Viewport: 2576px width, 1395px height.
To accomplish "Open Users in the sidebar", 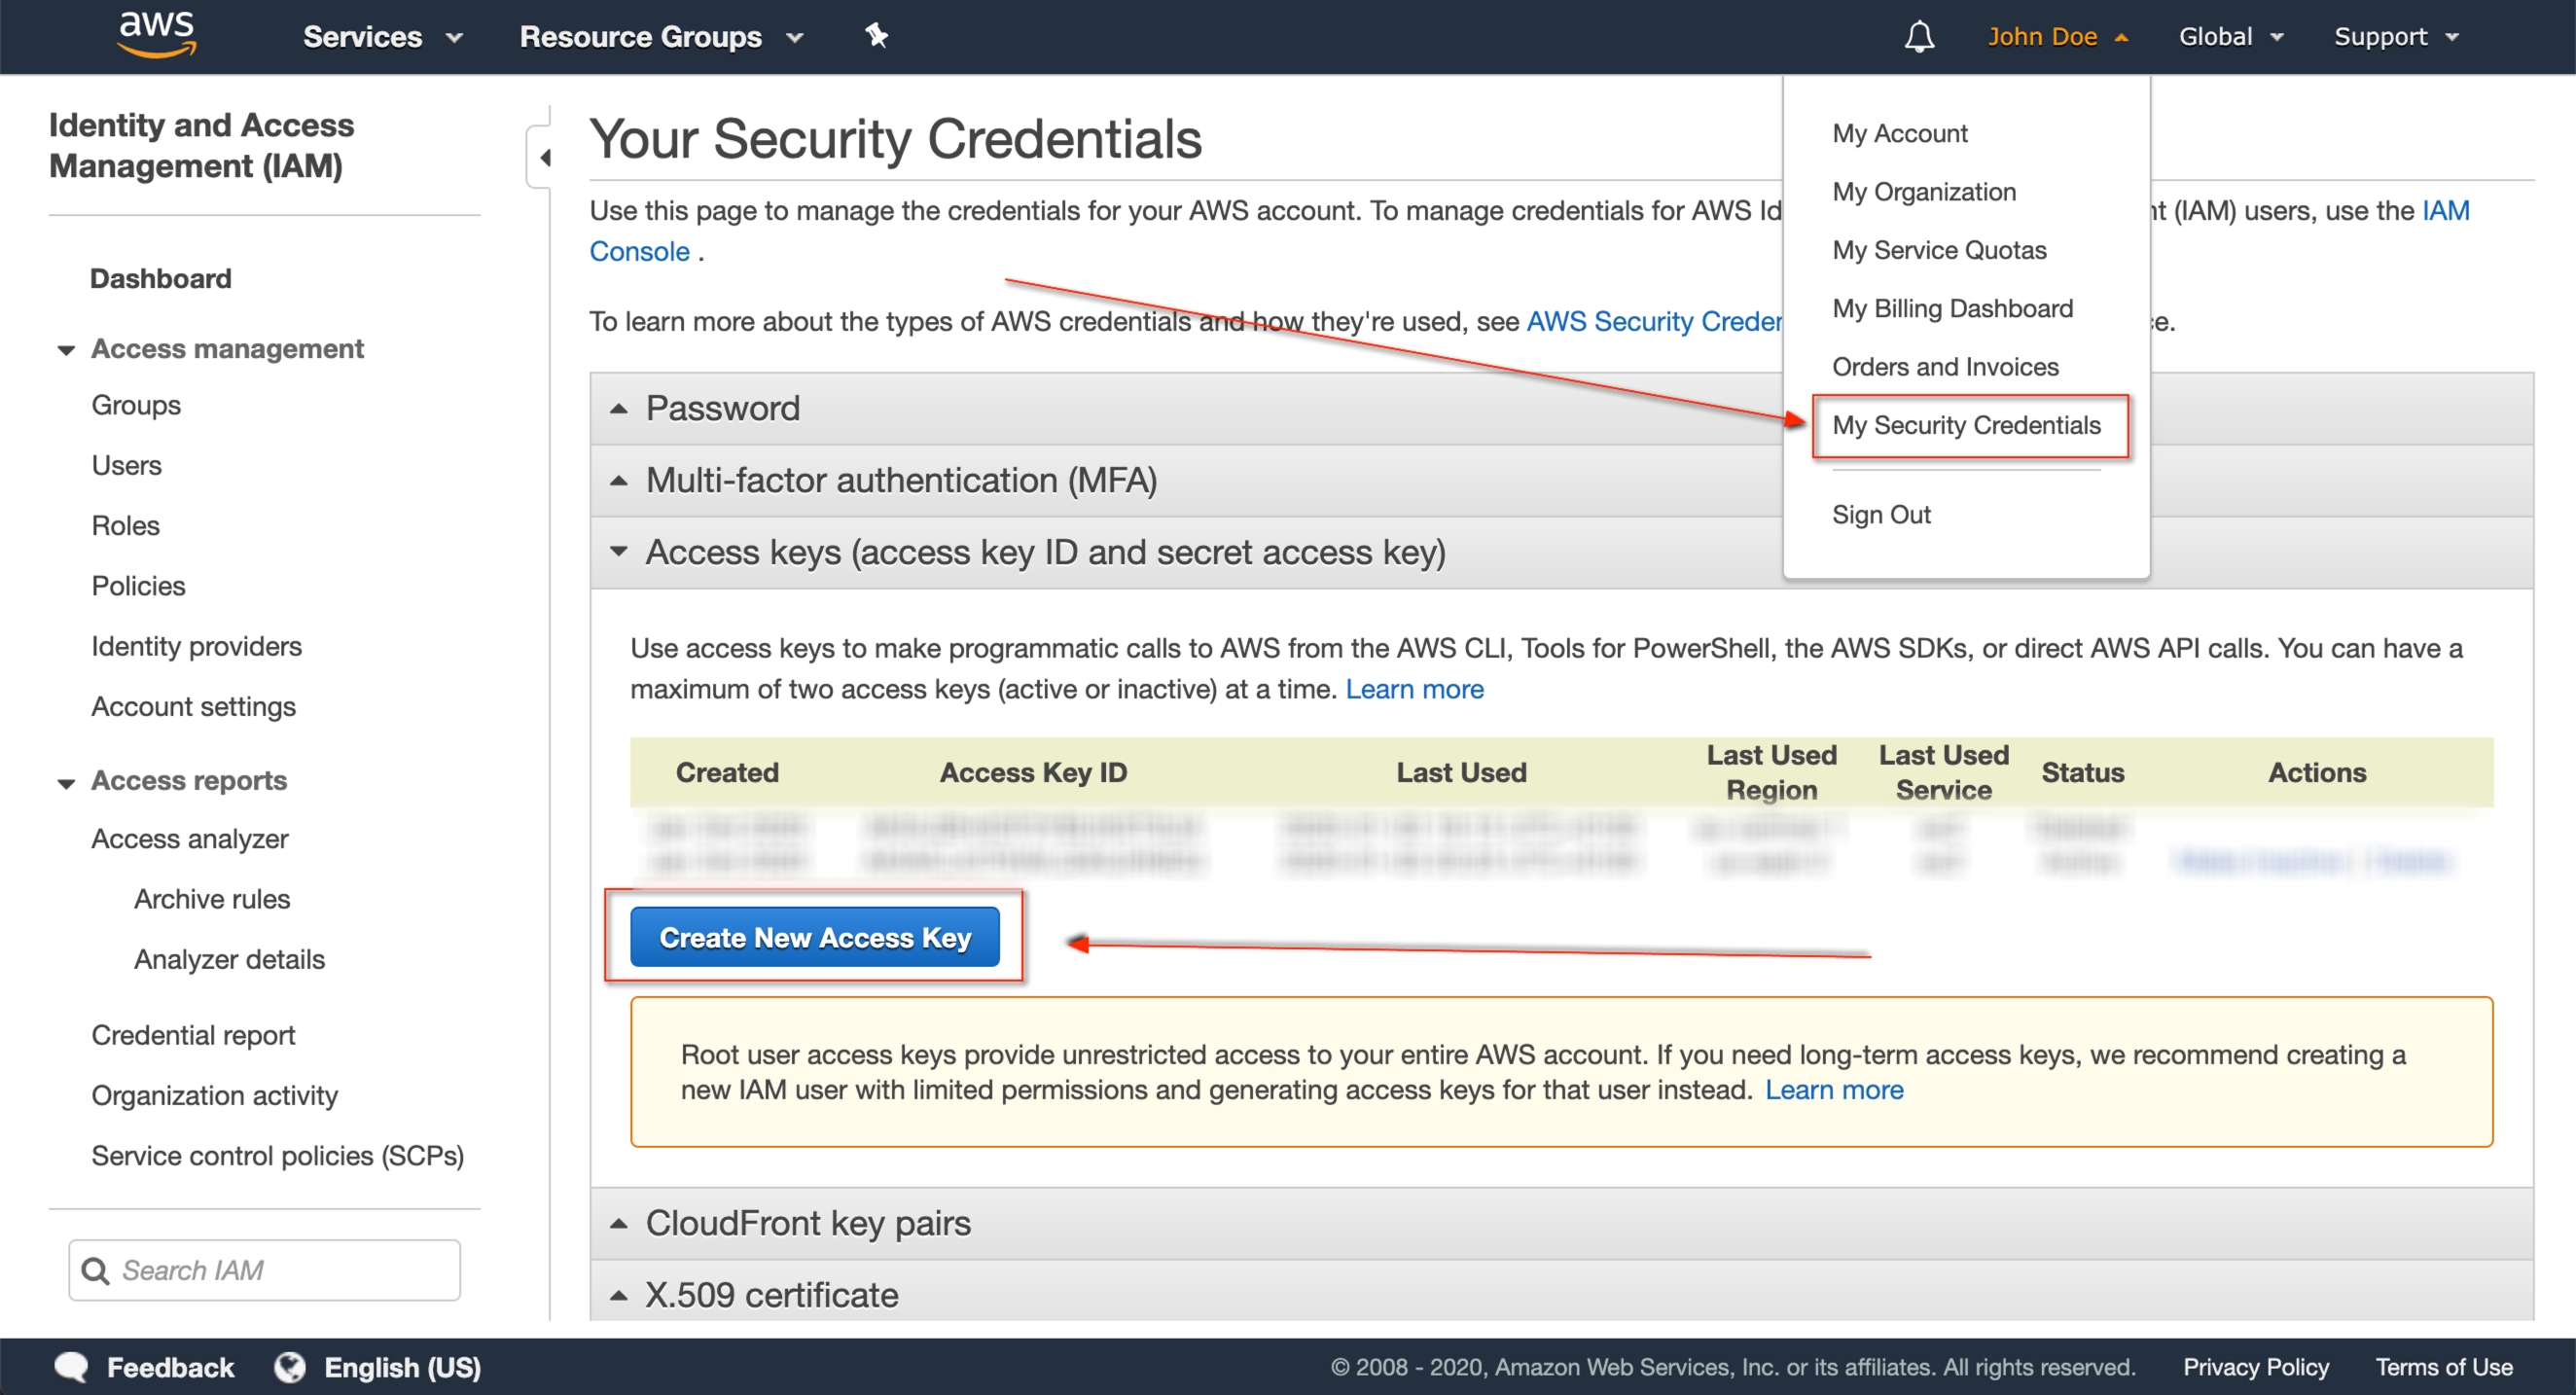I will [126, 465].
